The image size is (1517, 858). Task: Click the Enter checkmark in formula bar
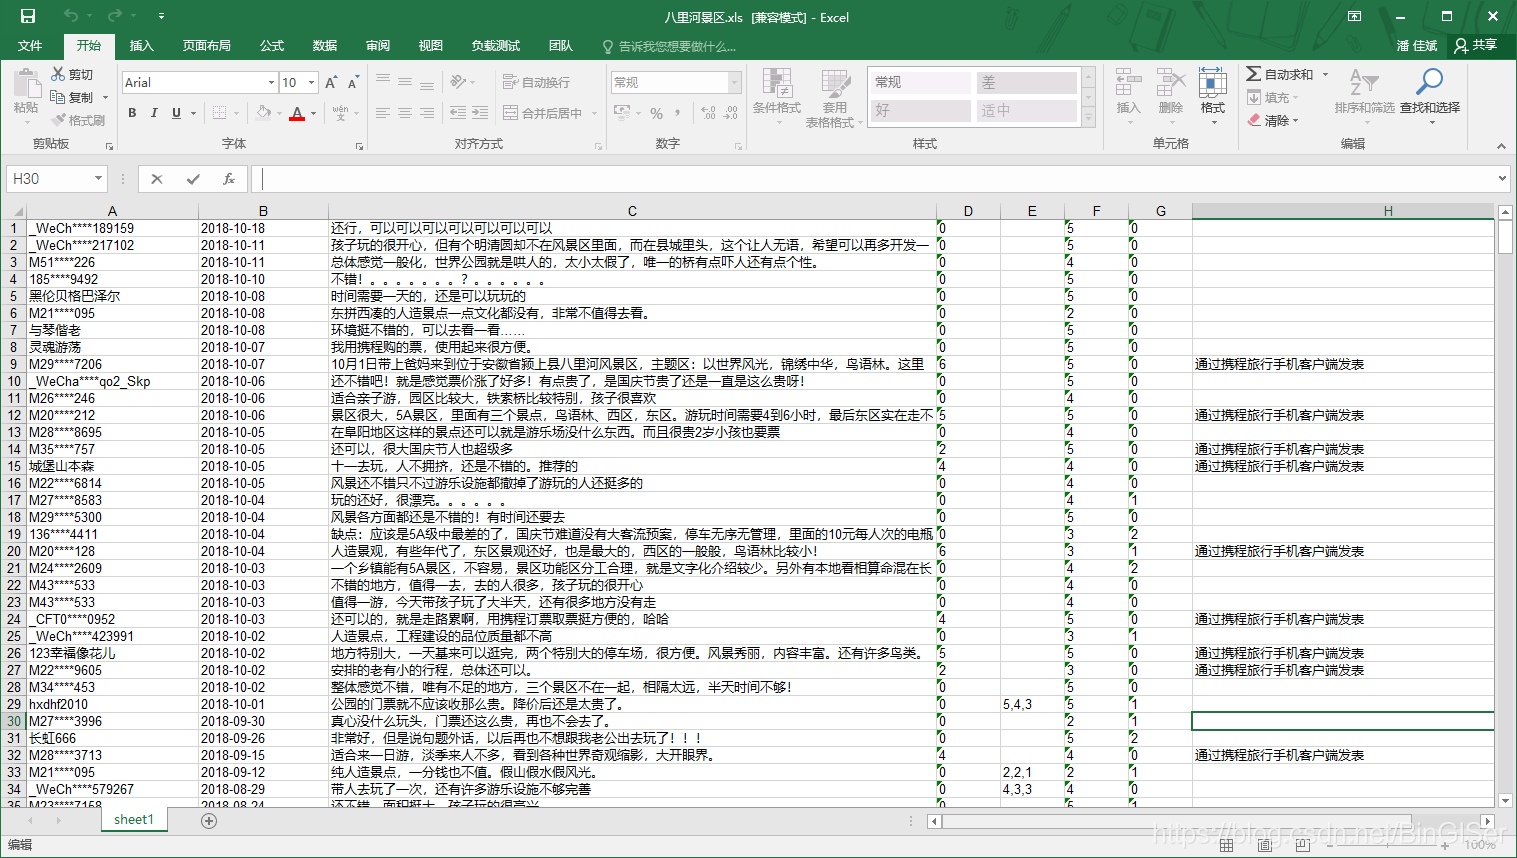click(x=193, y=179)
